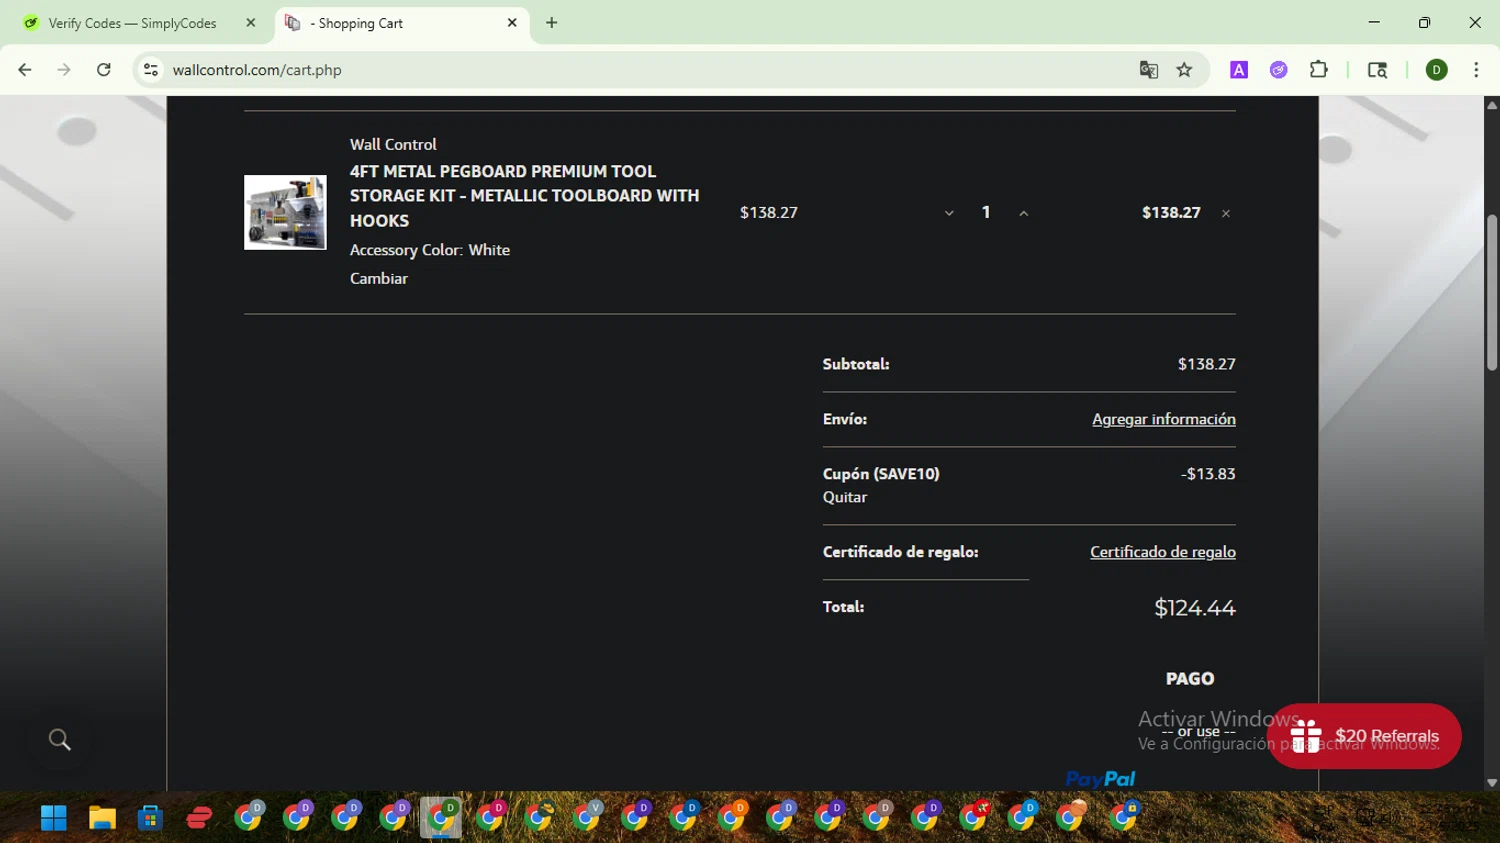Reload the wallcontrol cart page

coord(104,70)
